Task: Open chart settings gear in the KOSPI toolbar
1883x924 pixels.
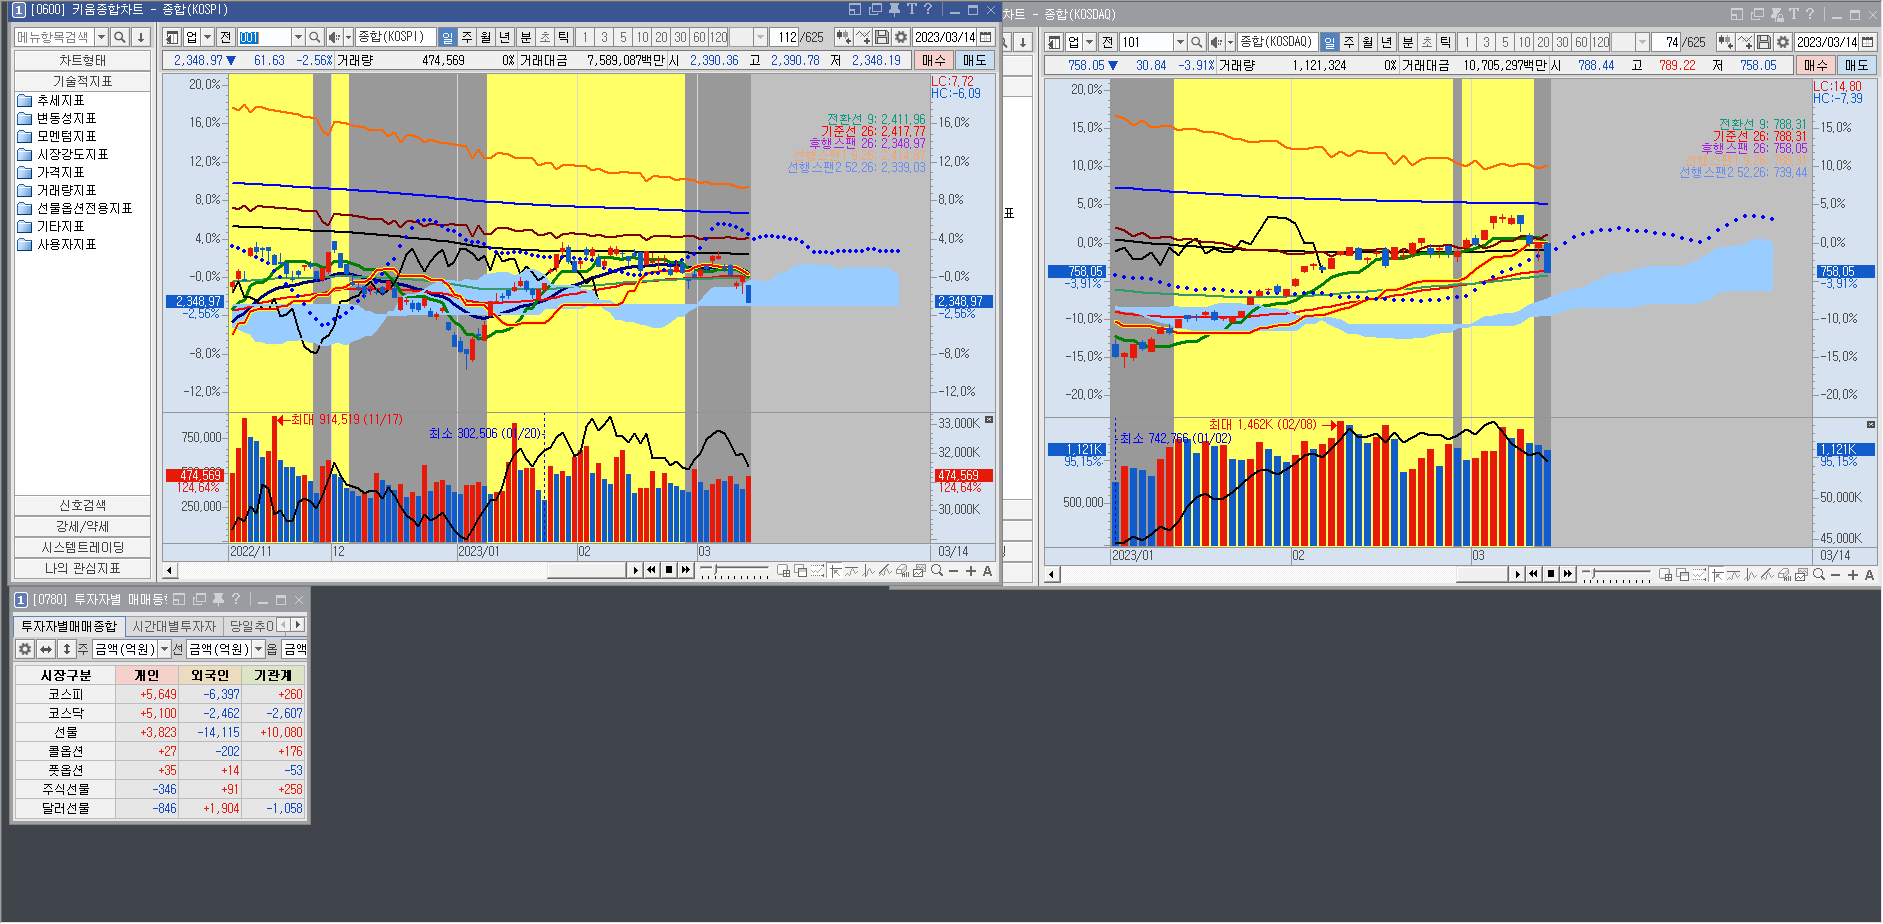Action: click(900, 37)
